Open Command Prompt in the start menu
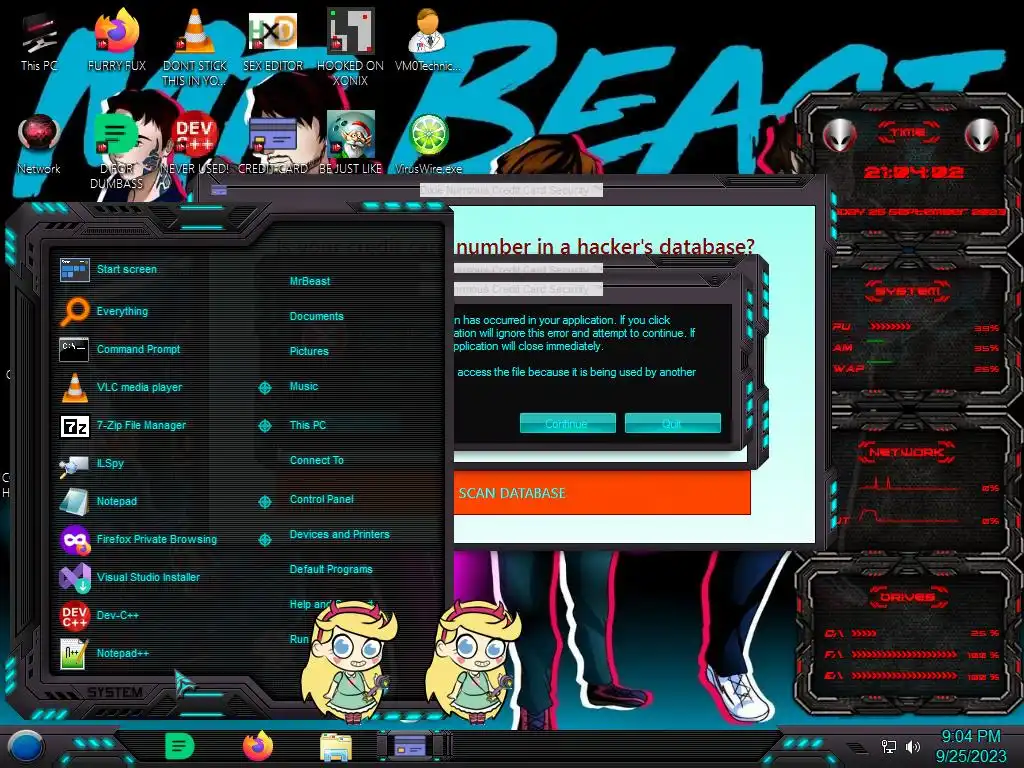This screenshot has width=1024, height=768. [x=120, y=349]
